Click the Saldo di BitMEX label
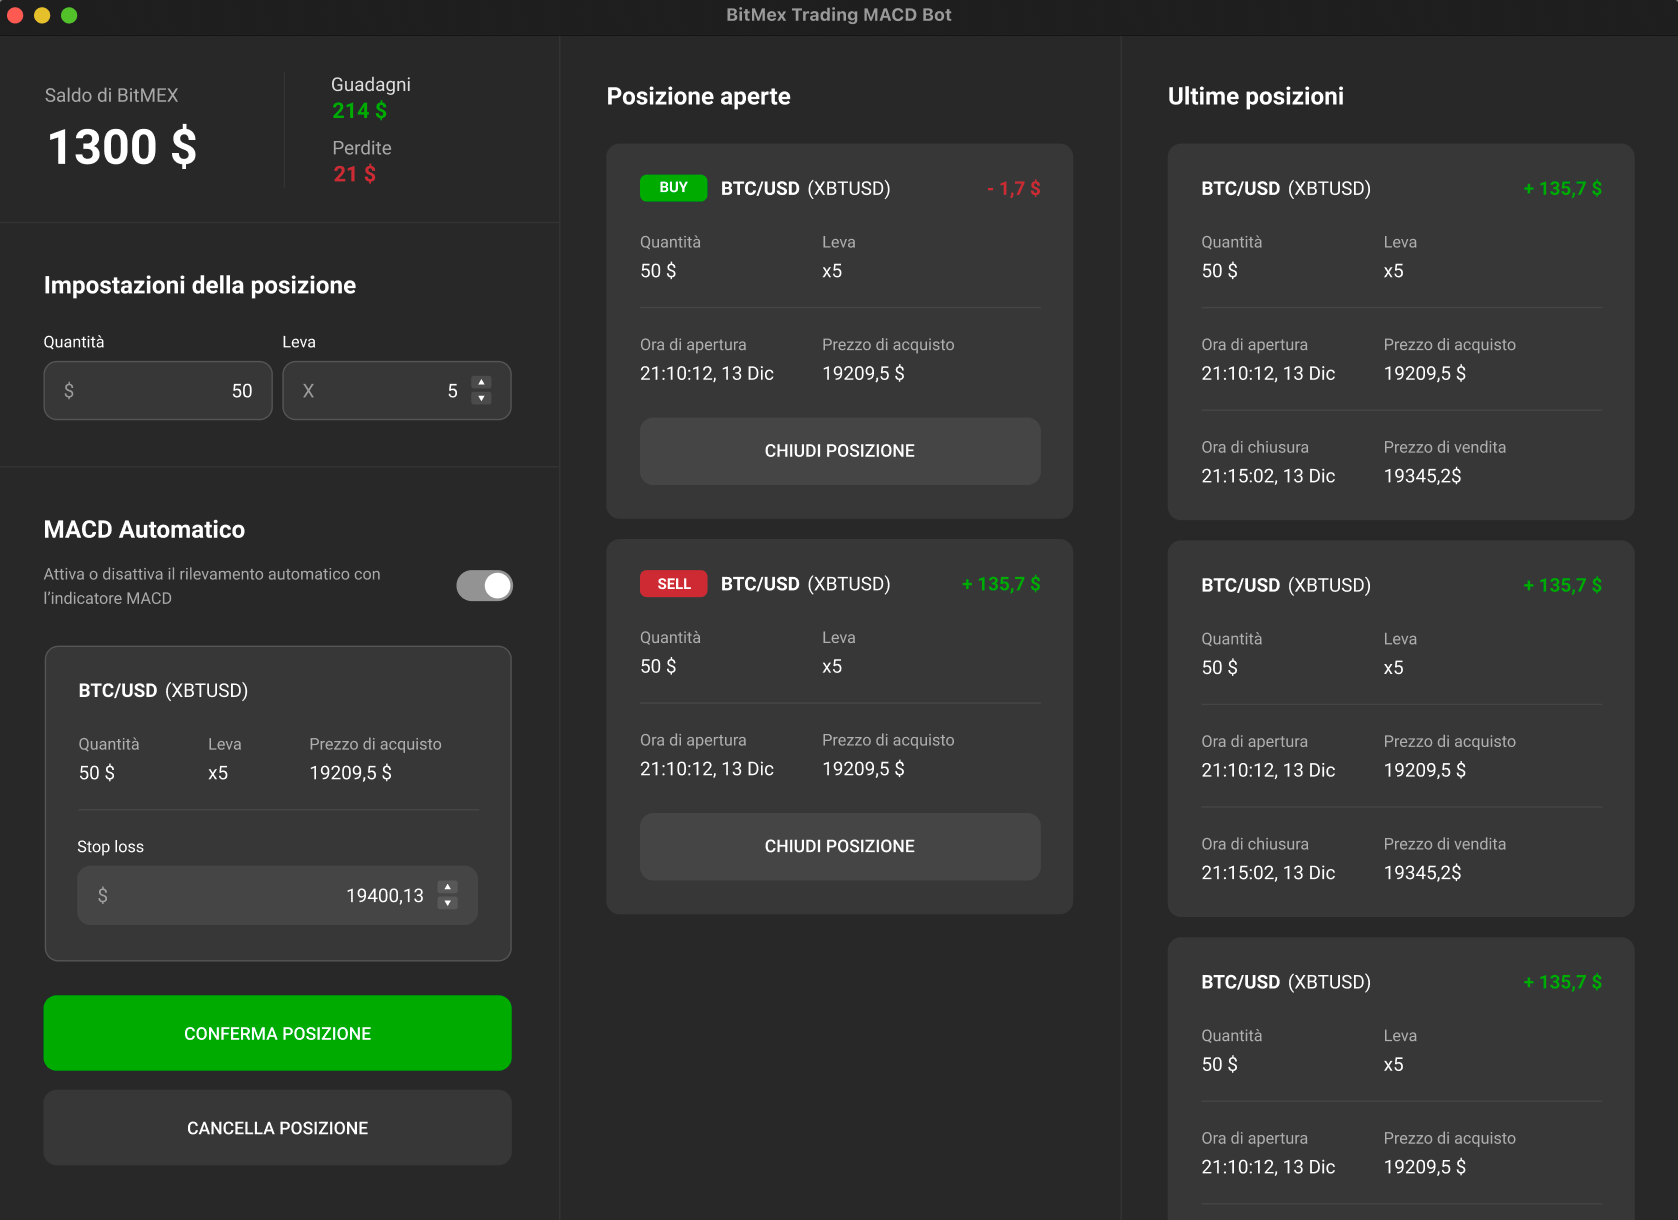This screenshot has height=1220, width=1678. (x=111, y=95)
